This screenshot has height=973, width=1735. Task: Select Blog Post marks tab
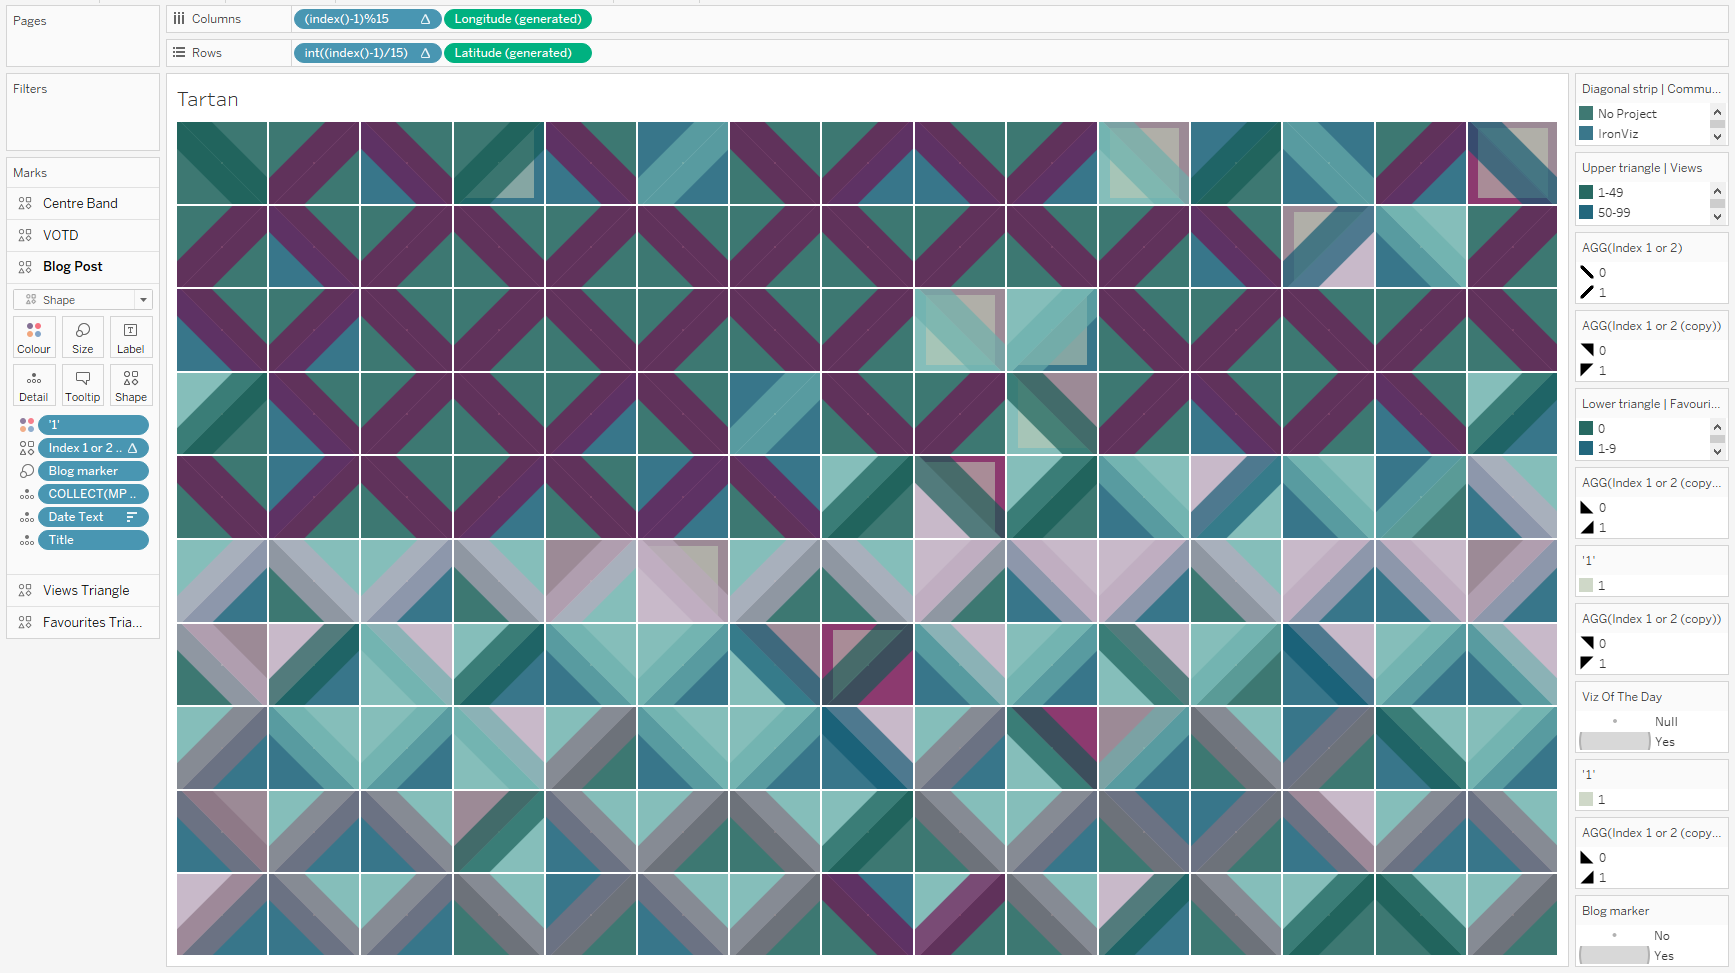tap(83, 267)
